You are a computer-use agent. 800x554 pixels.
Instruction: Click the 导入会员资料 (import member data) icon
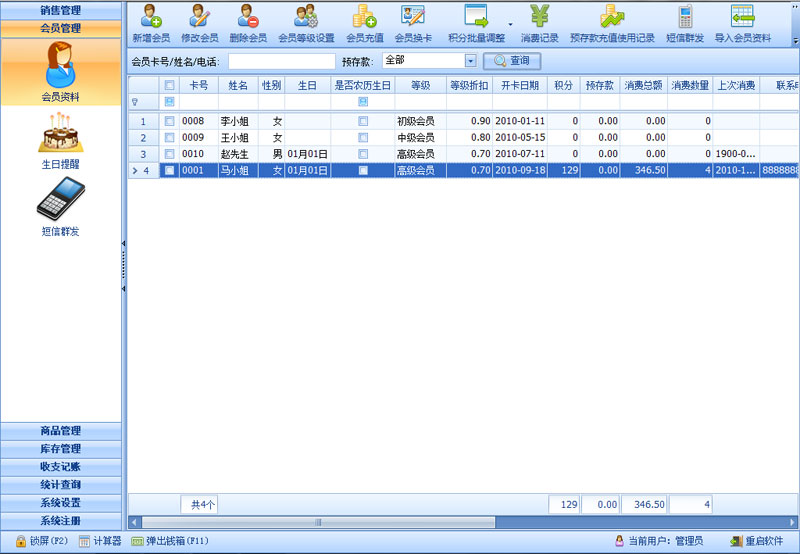742,17
